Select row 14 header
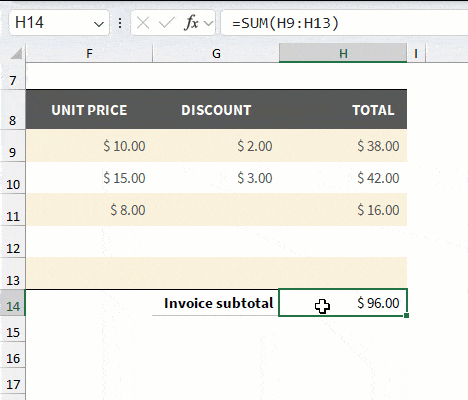 coord(13,303)
